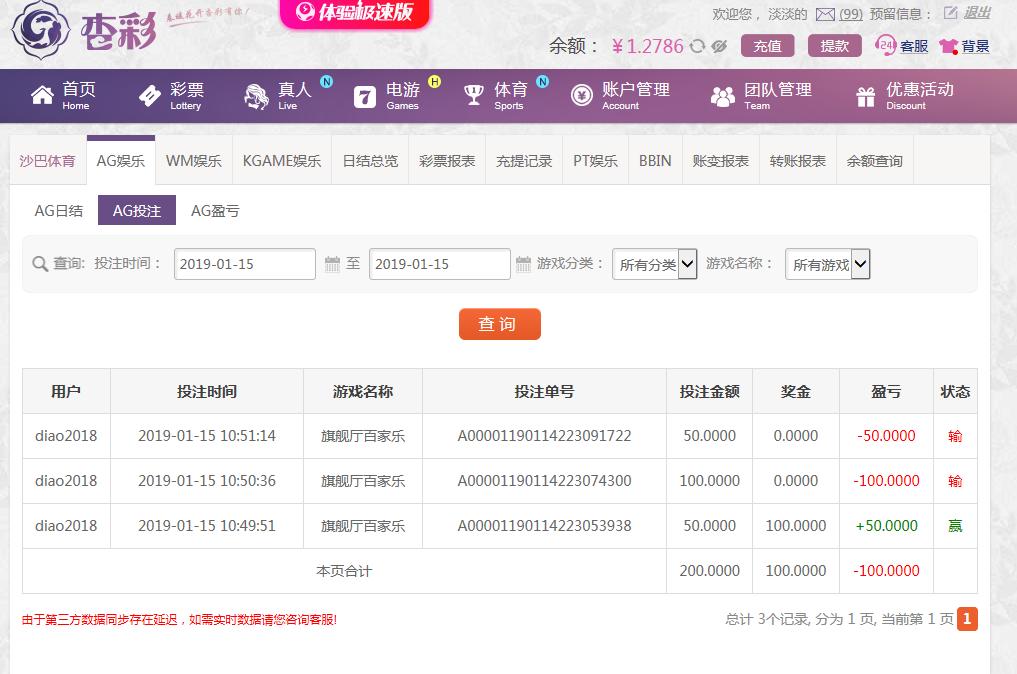Image resolution: width=1017 pixels, height=674 pixels.
Task: Click the 24h customer service icon
Action: (885, 45)
